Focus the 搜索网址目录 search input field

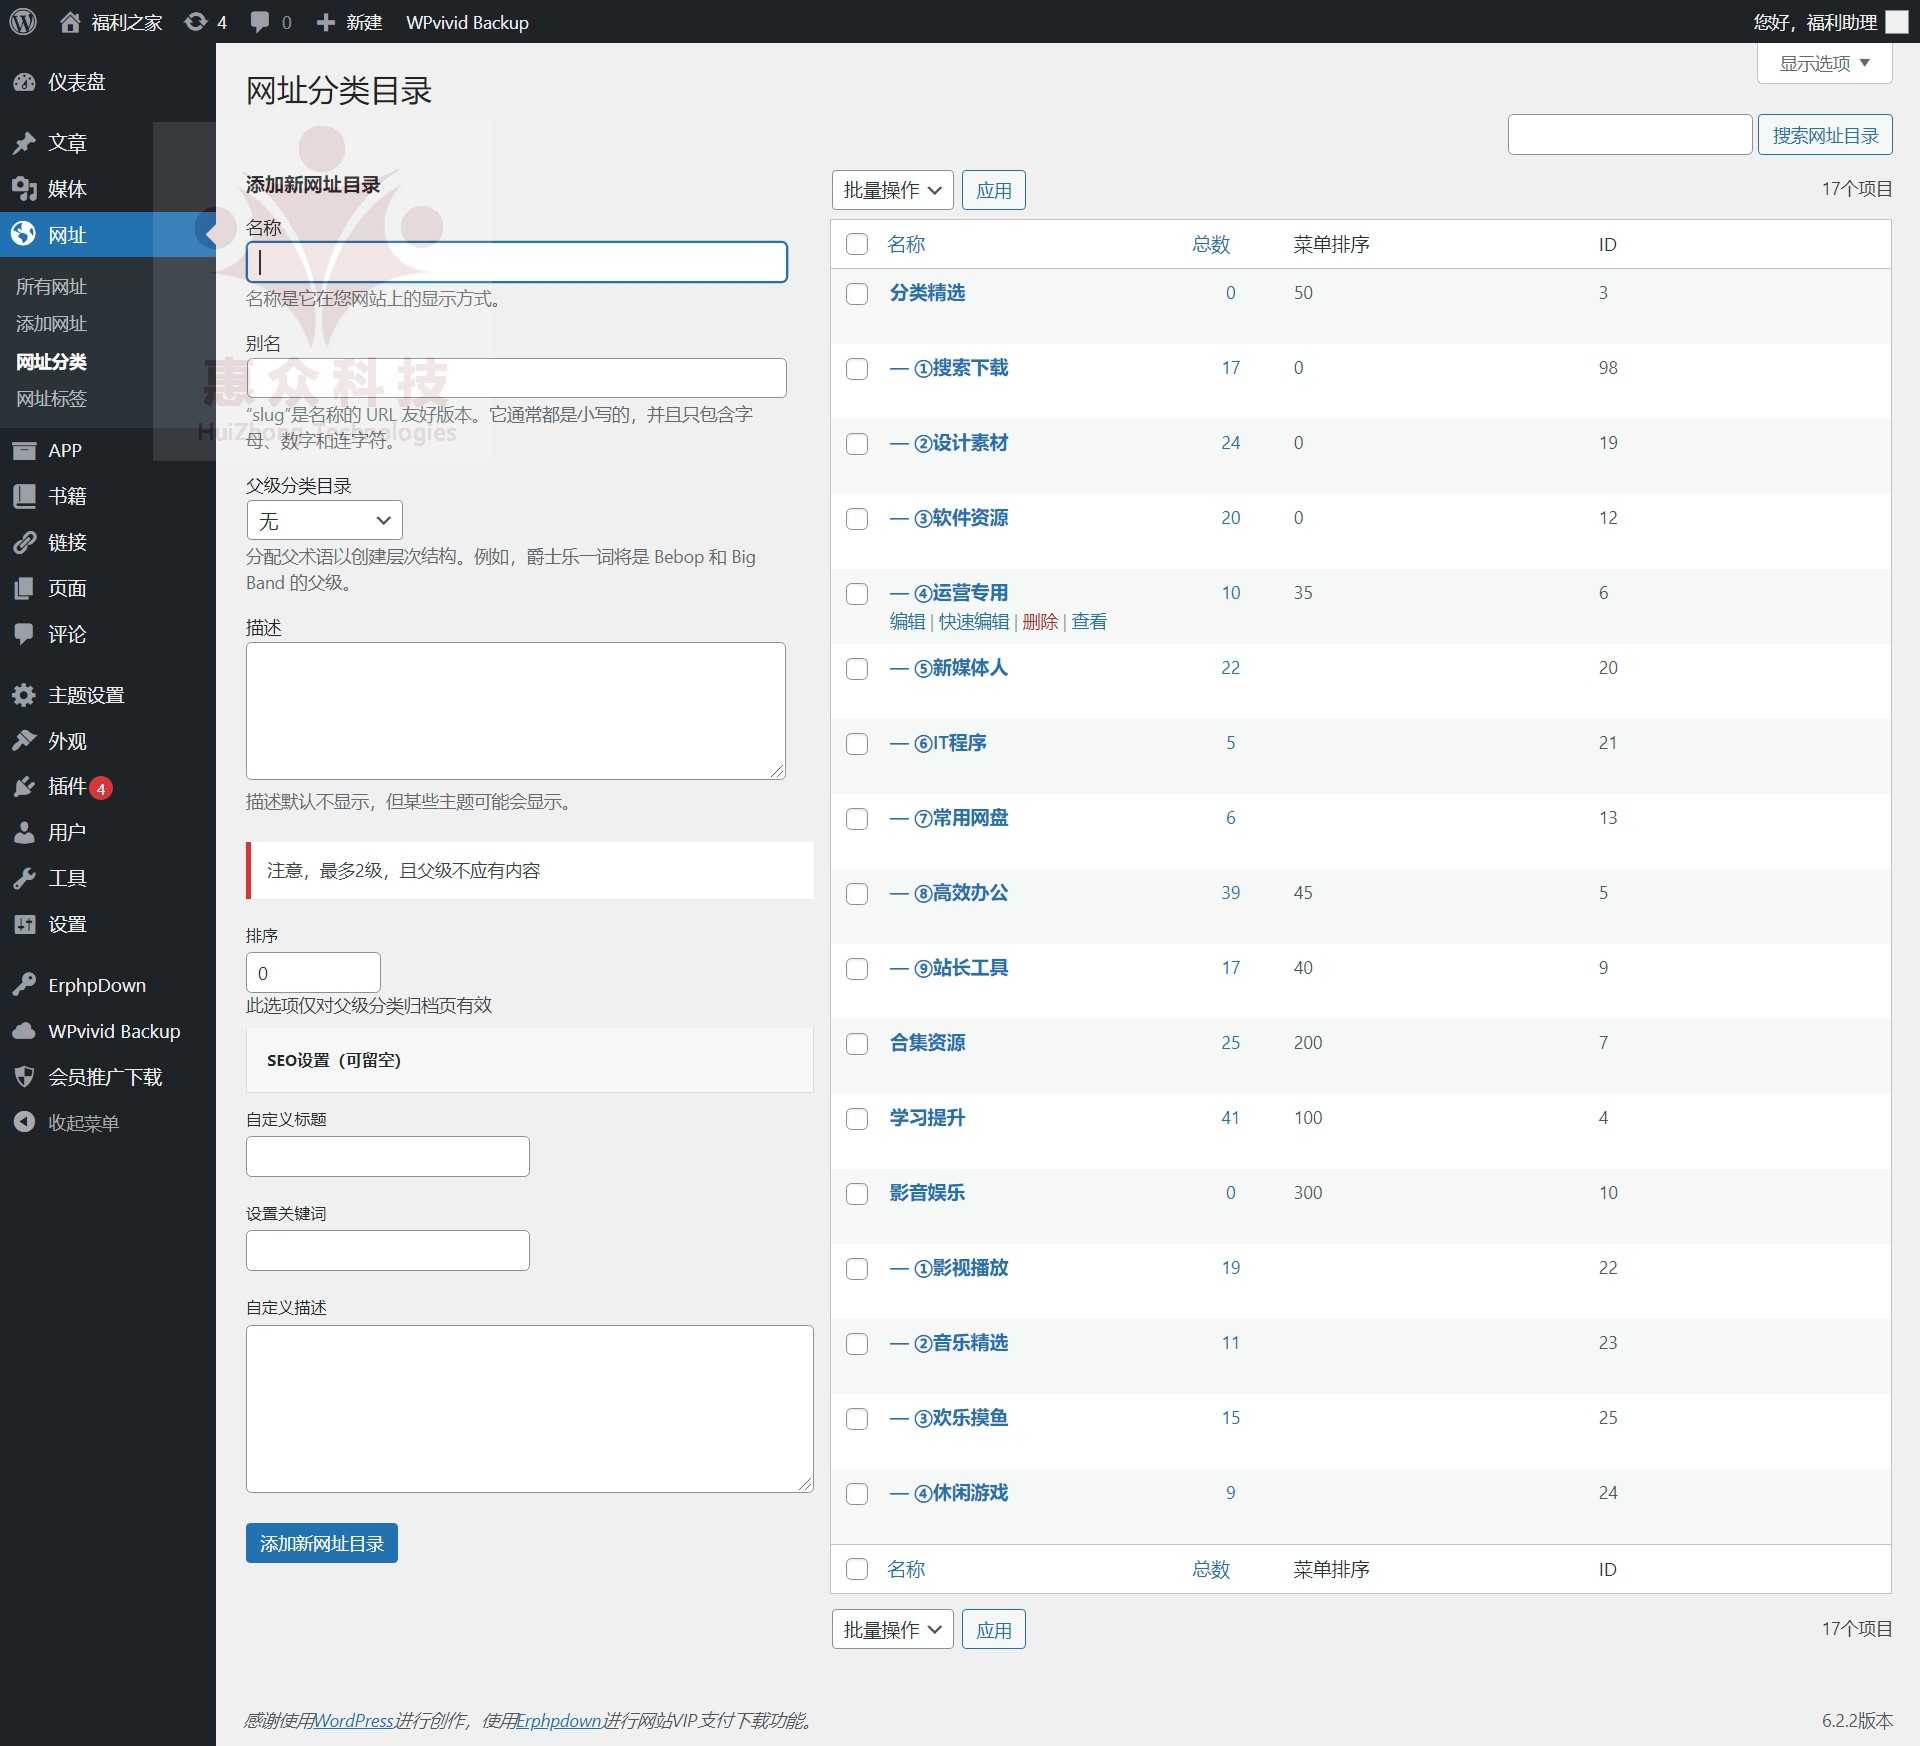coord(1630,135)
